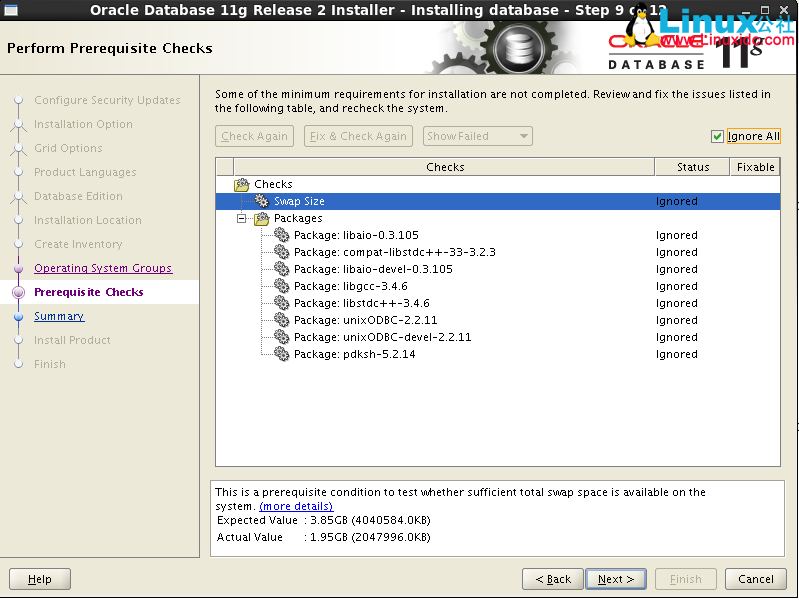Click the Configure Security Updates step
Image resolution: width=799 pixels, height=600 pixels.
click(x=107, y=100)
